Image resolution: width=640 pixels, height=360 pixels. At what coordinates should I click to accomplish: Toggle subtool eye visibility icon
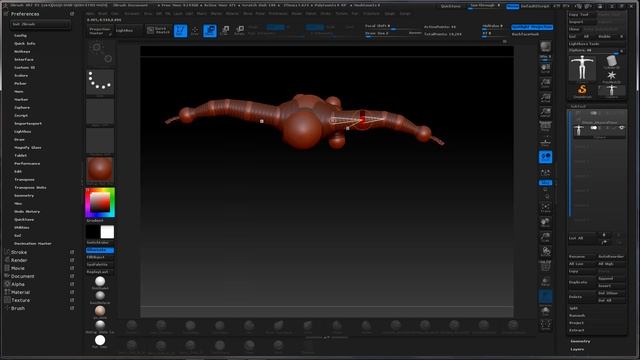tap(621, 128)
